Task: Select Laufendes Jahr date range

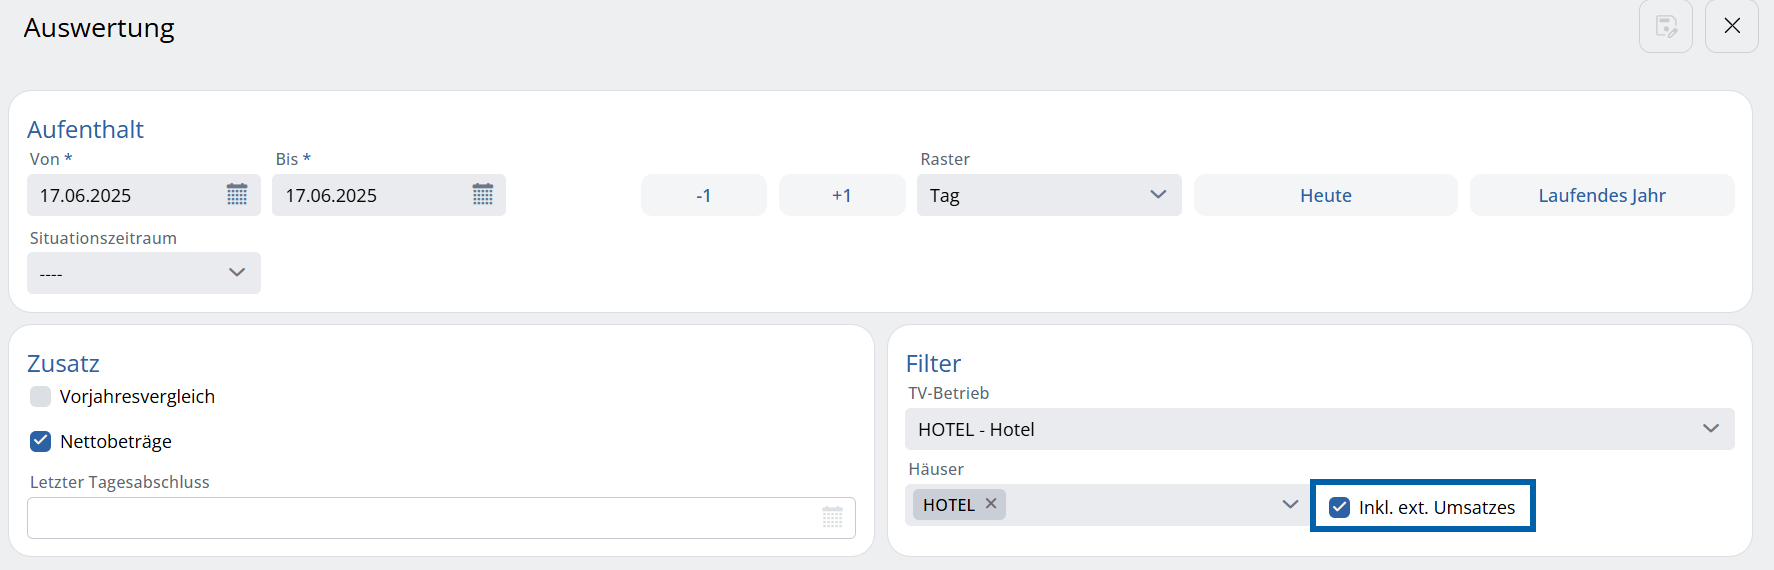Action: click(x=1601, y=195)
